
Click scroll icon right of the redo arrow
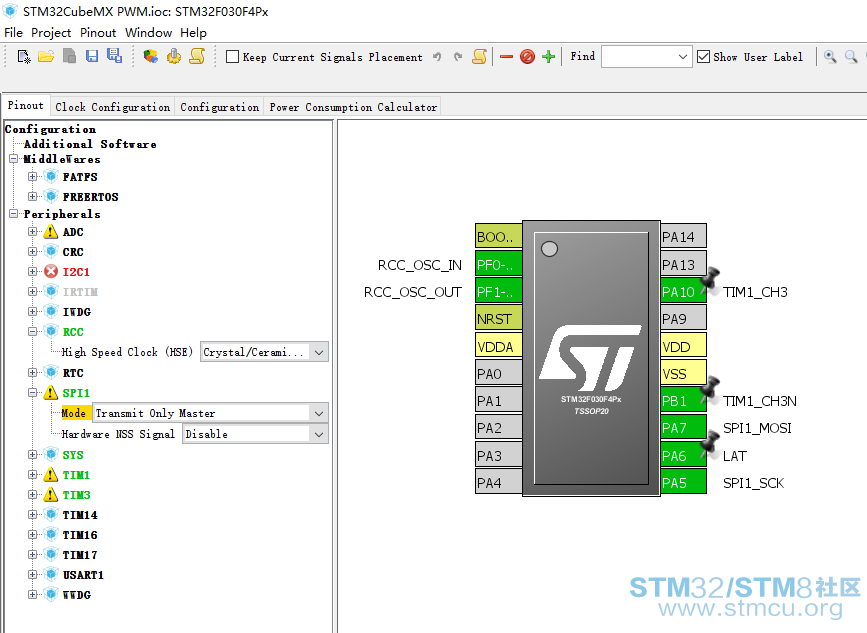(x=480, y=56)
